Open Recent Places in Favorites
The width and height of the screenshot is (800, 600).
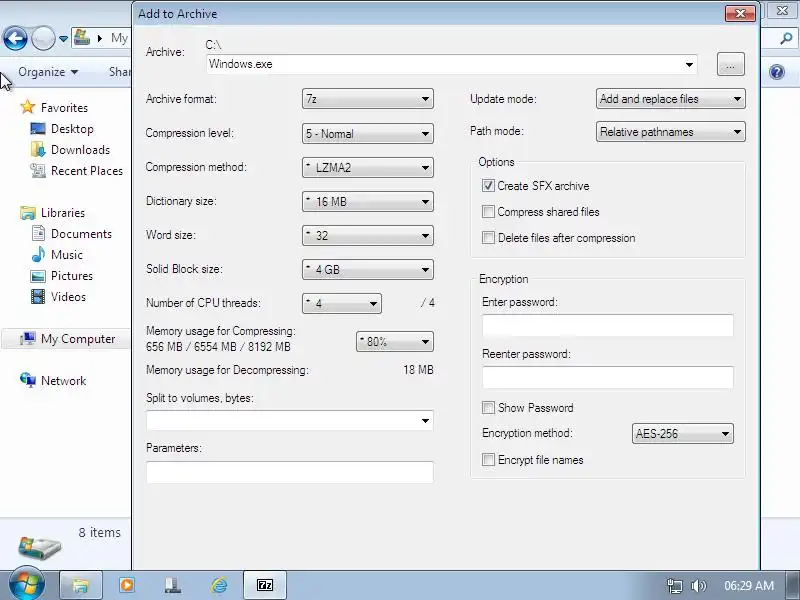(77, 170)
